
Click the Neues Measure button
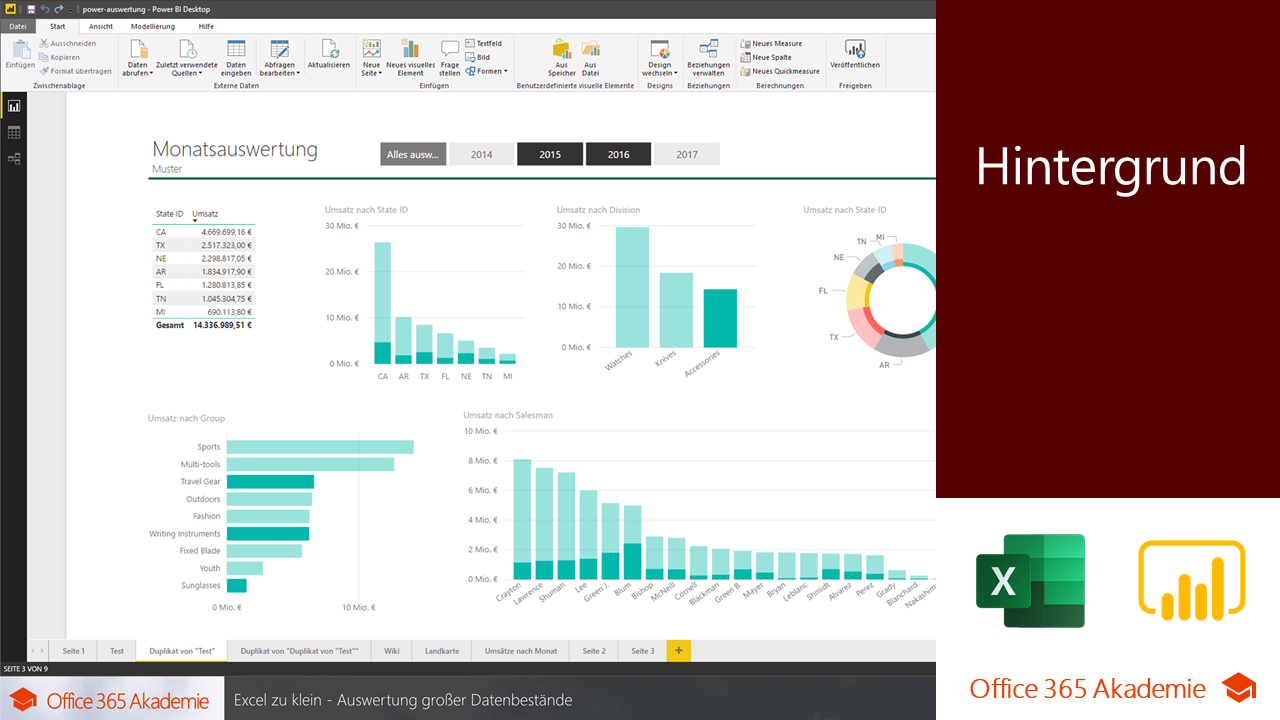[x=771, y=44]
